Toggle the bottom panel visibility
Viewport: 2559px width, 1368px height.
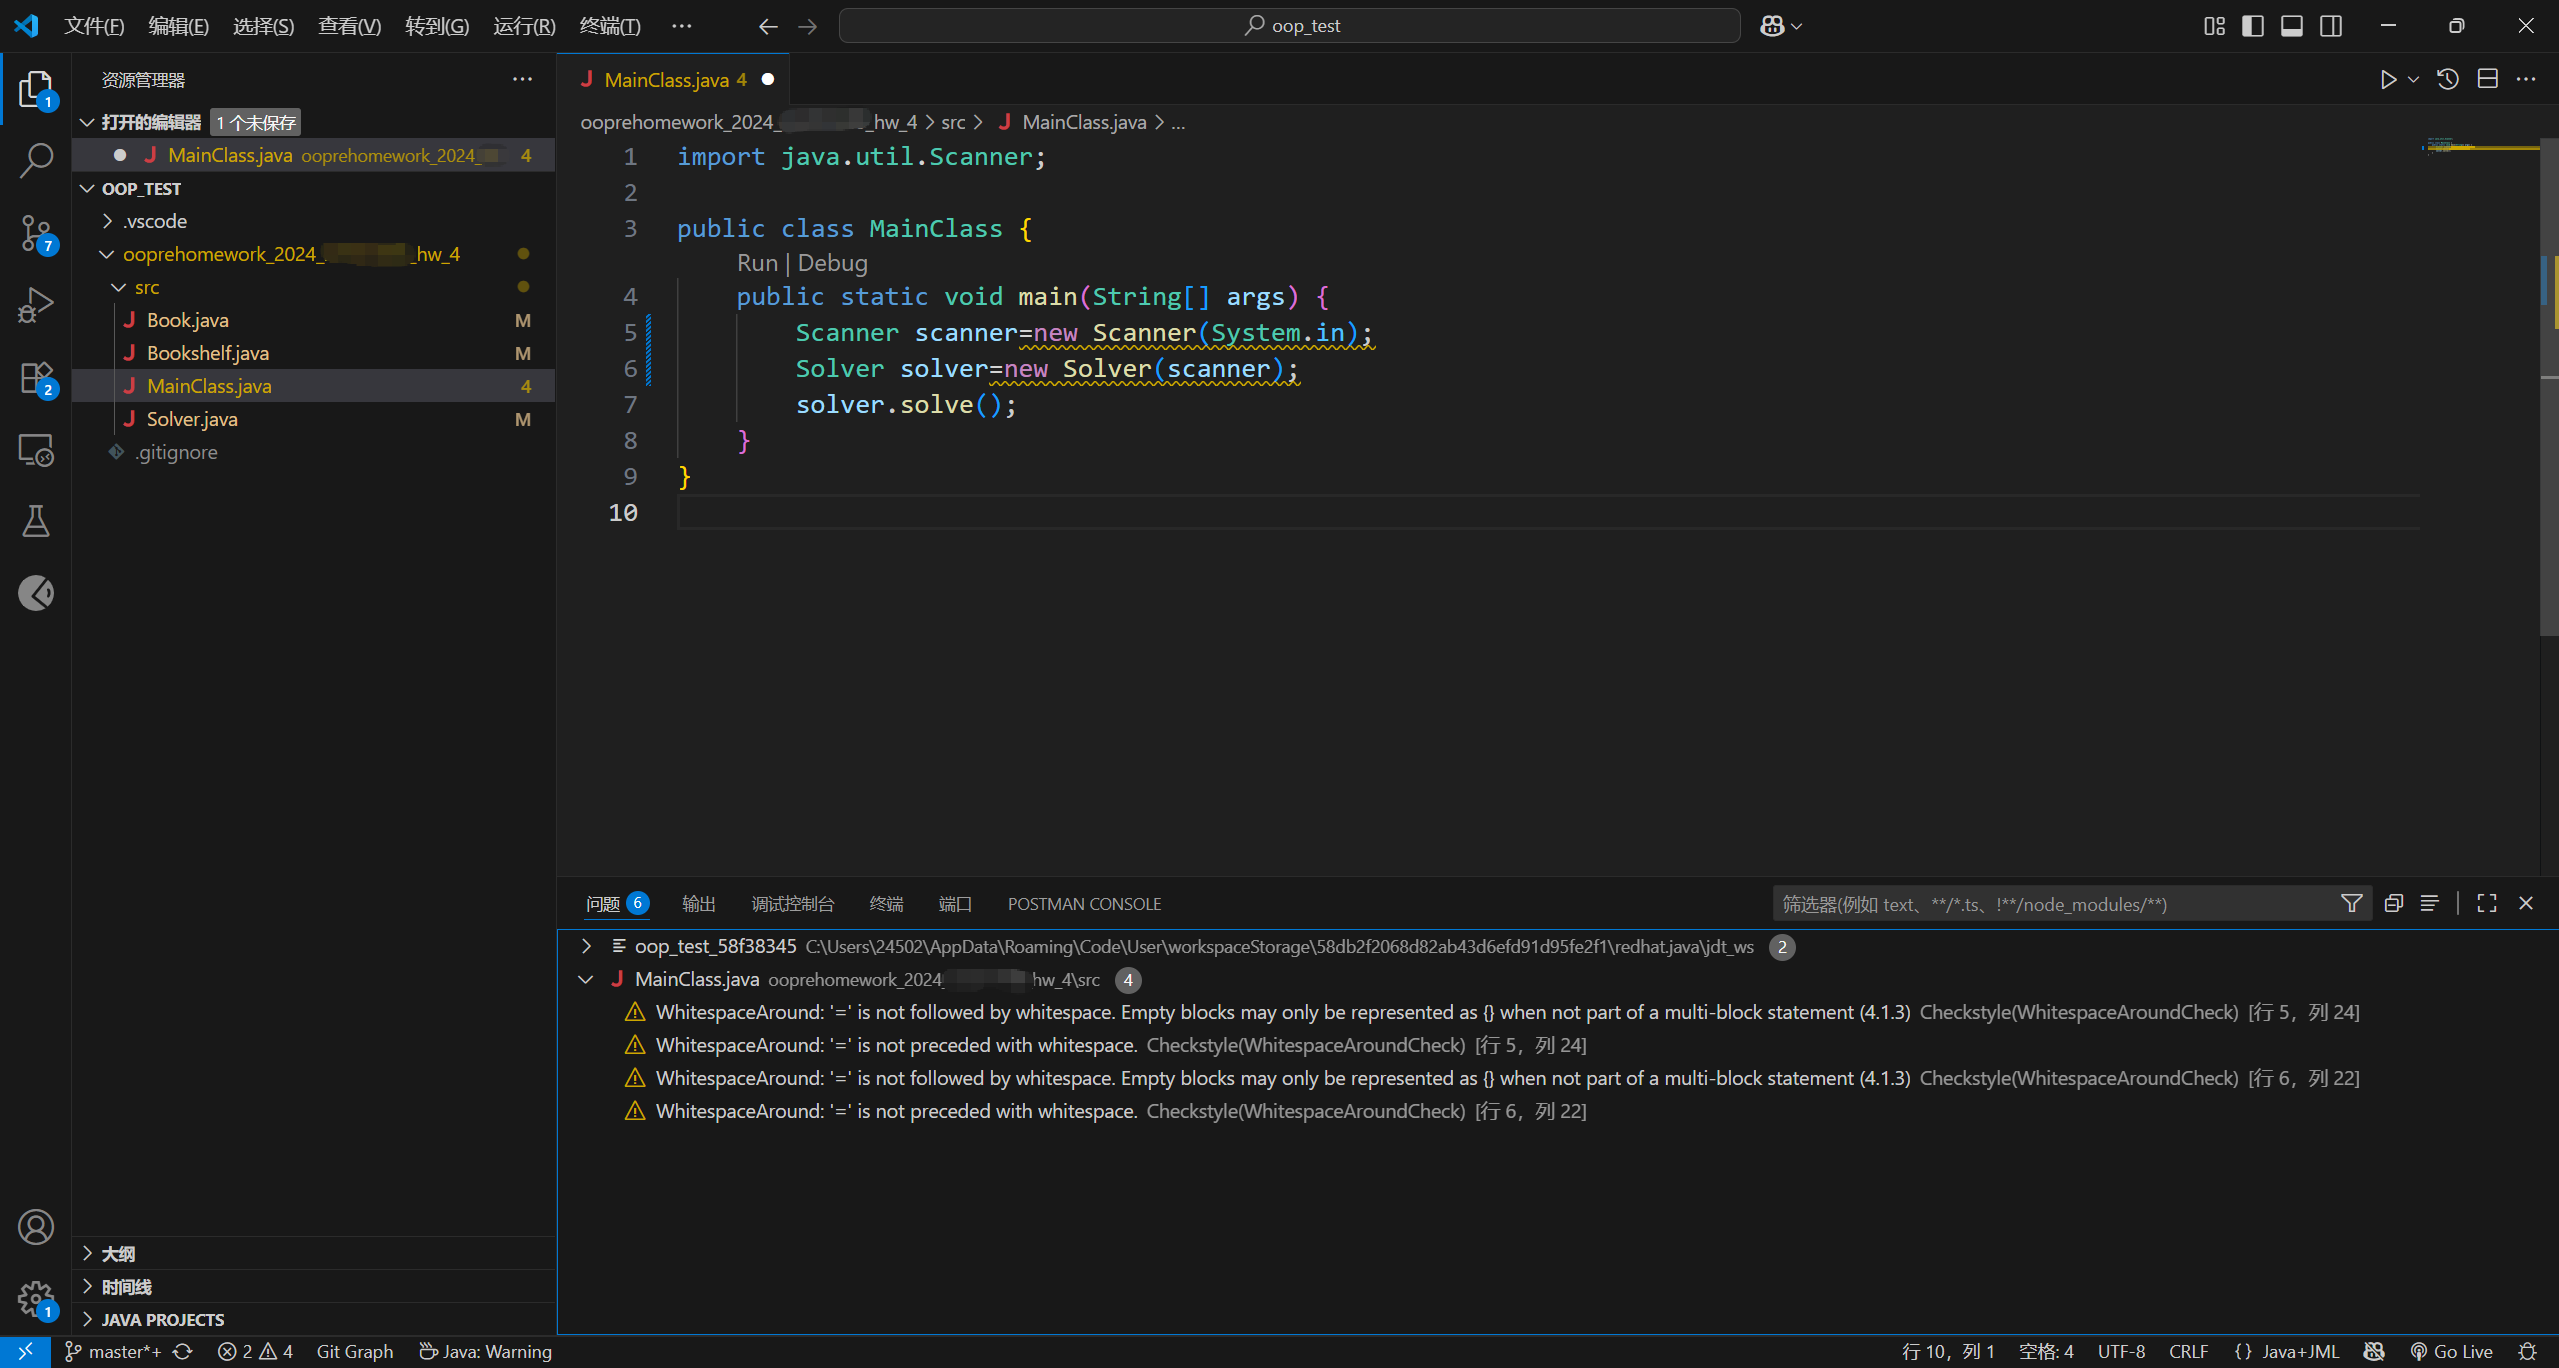[x=2292, y=26]
